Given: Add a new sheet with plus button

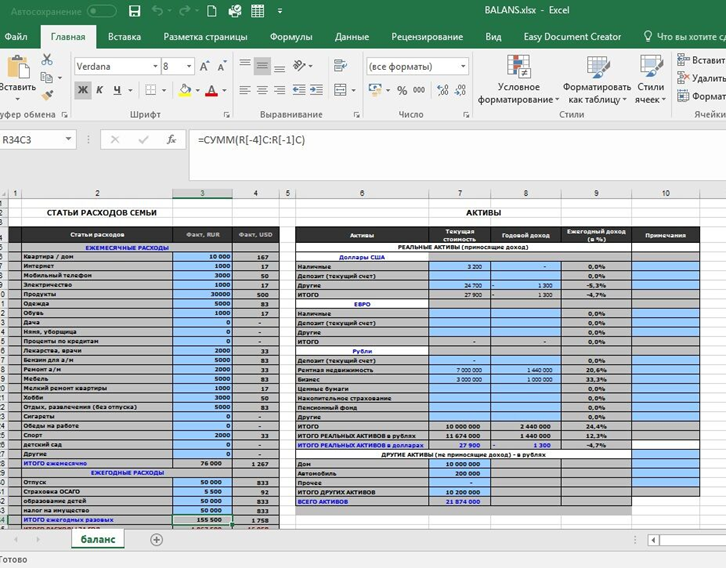Looking at the screenshot, I should coord(156,540).
